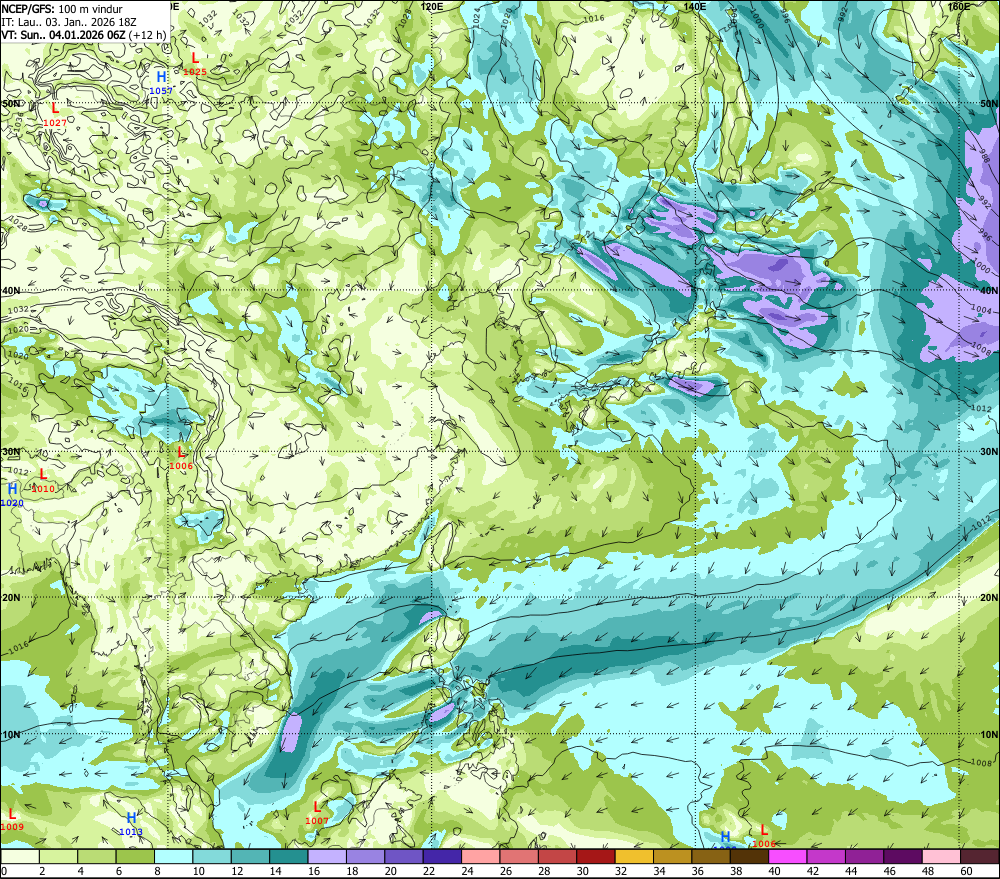Select the 6–8 olive green legend swatch
The image size is (1000, 879).
coord(135,856)
